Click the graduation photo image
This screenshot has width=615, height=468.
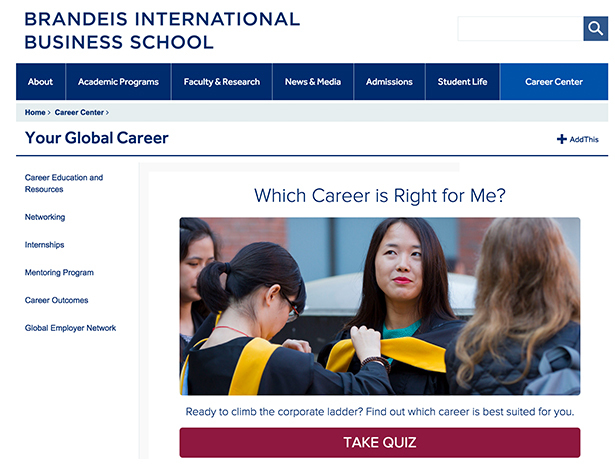380,306
